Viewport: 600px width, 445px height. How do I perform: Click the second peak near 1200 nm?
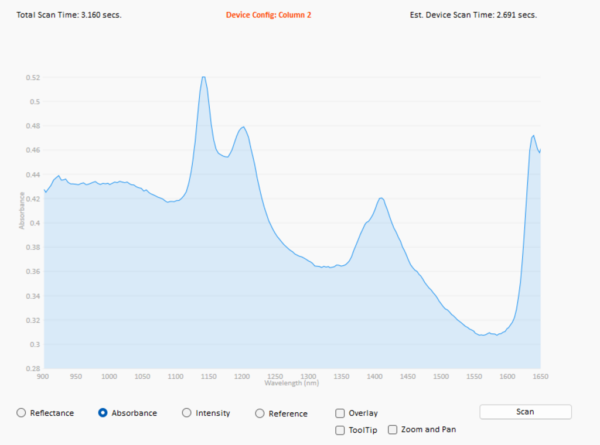[242, 127]
